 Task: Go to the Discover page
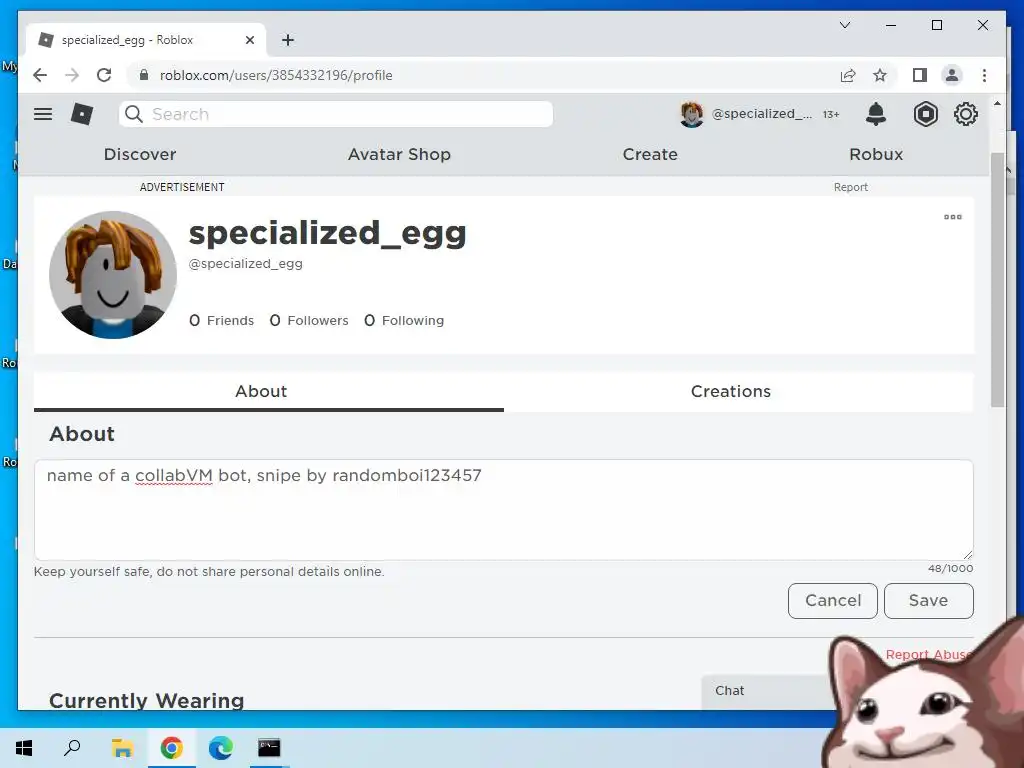140,154
